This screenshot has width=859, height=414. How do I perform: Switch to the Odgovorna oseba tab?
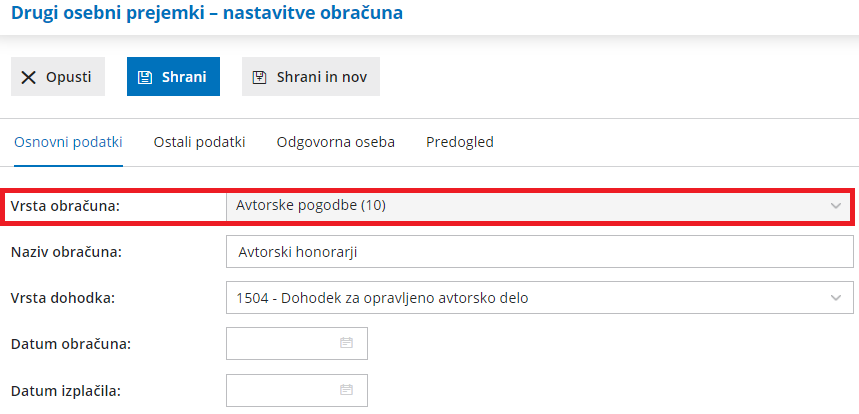(335, 142)
